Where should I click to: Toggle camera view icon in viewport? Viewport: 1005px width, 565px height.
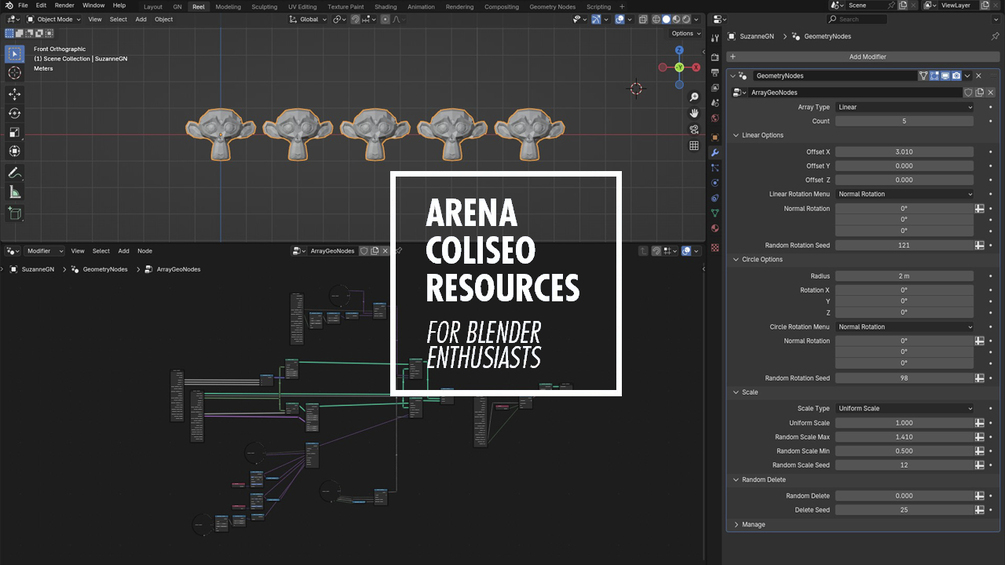[x=694, y=129]
